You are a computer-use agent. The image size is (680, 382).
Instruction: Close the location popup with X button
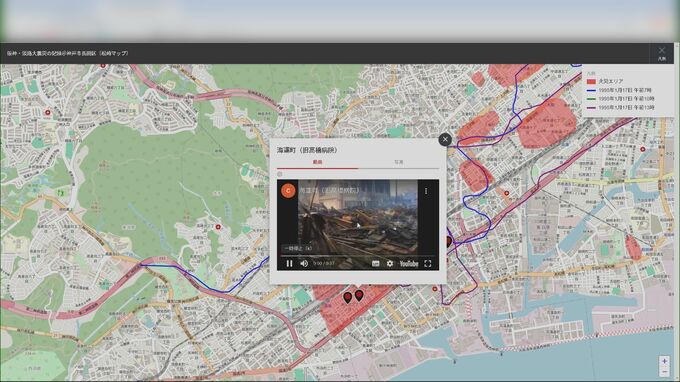[445, 139]
